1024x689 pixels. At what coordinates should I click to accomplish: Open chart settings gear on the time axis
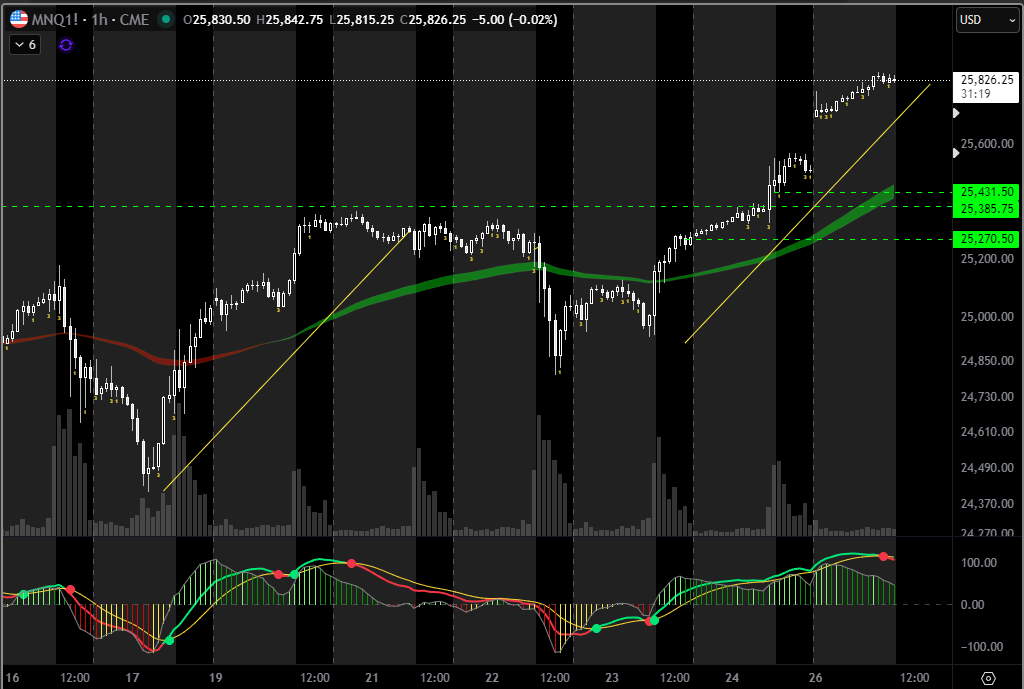pyautogui.click(x=988, y=678)
